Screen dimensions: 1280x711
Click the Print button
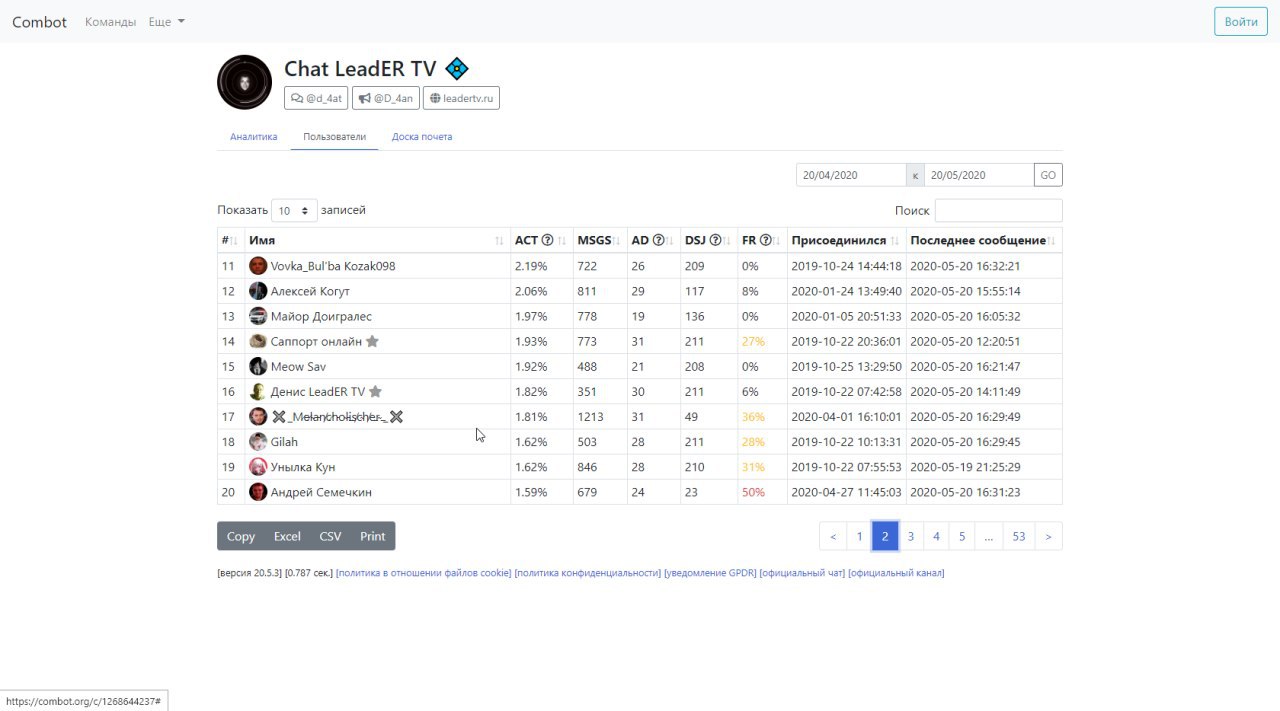click(373, 536)
